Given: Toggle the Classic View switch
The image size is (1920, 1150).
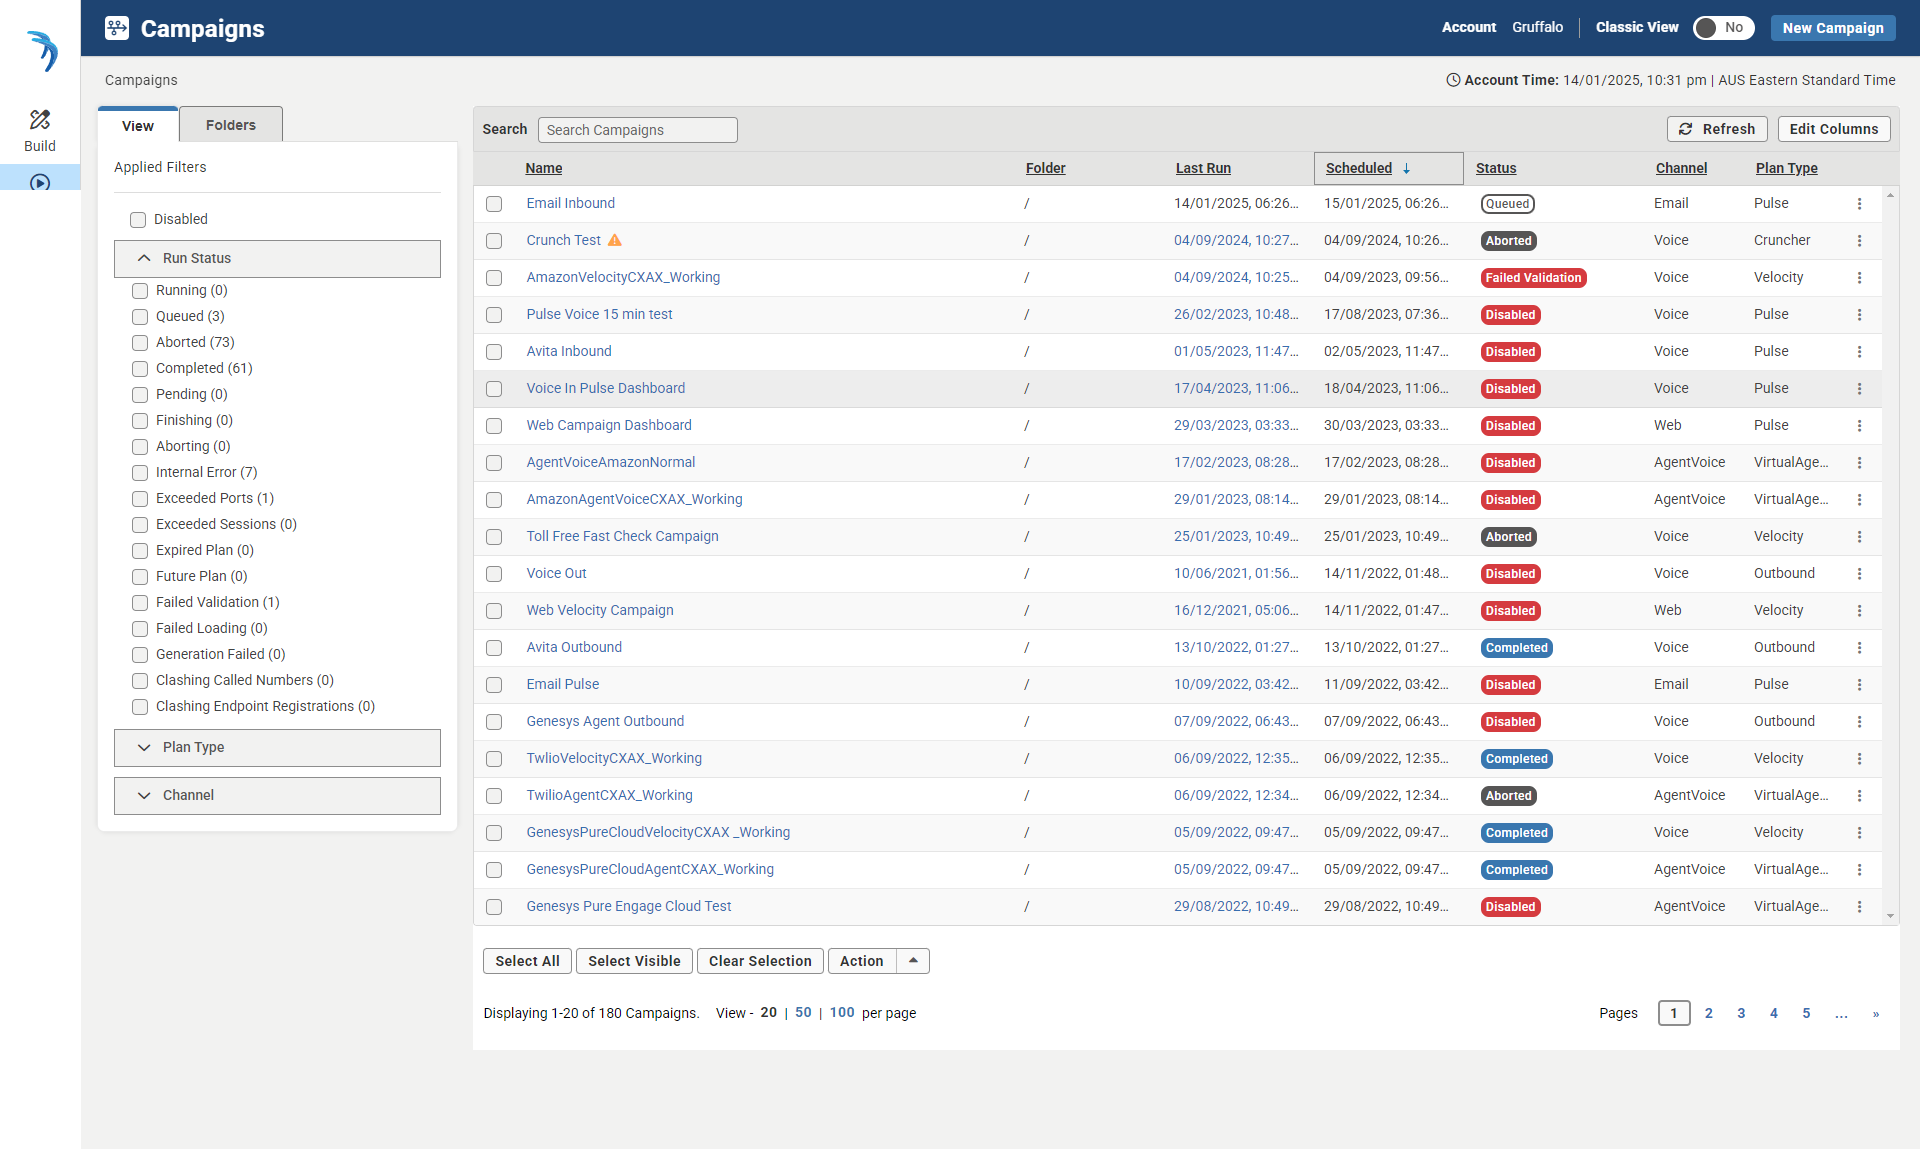Looking at the screenshot, I should click(1722, 28).
